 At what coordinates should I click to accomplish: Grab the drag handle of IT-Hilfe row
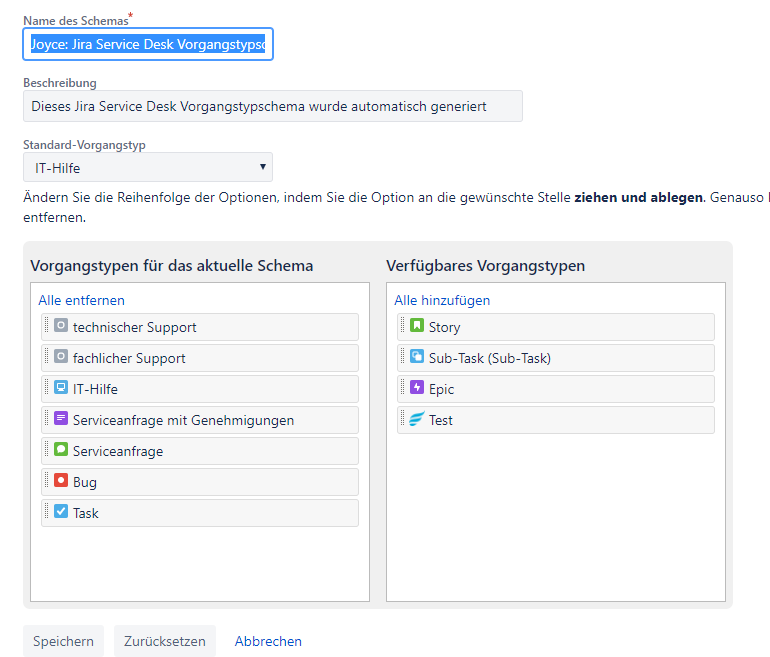click(x=47, y=387)
